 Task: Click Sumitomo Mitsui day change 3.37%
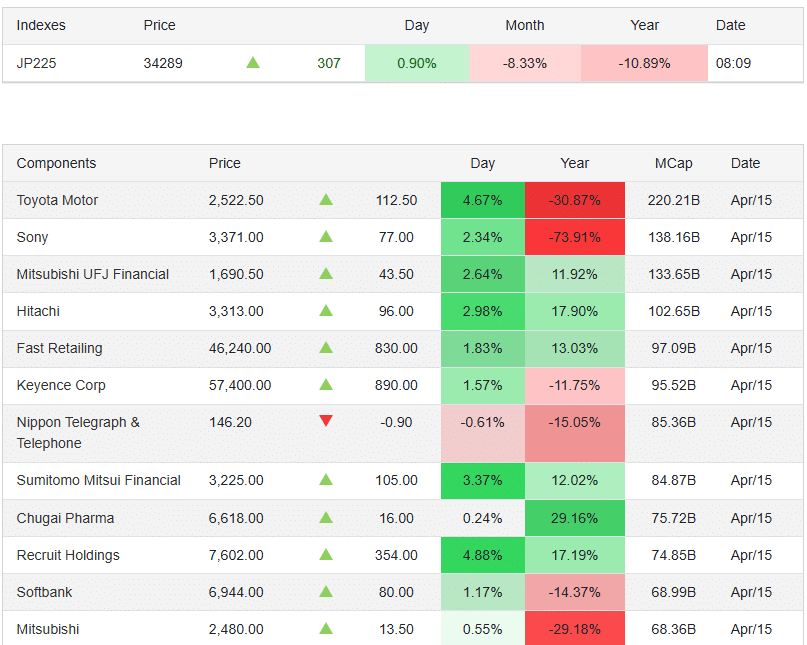pos(483,480)
